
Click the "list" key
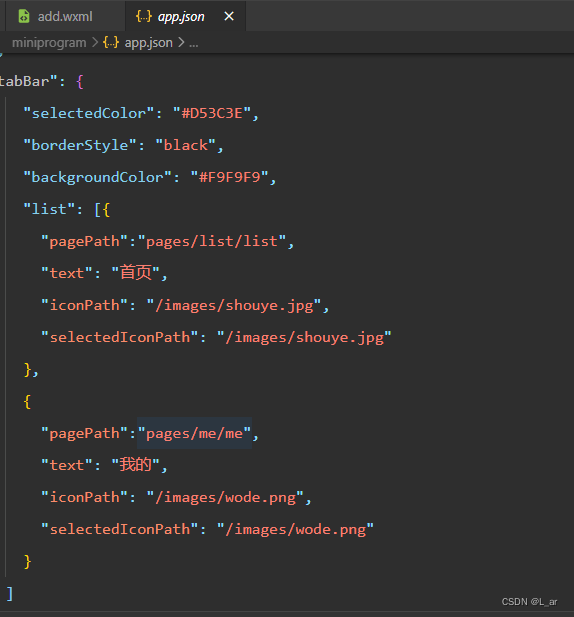click(49, 209)
